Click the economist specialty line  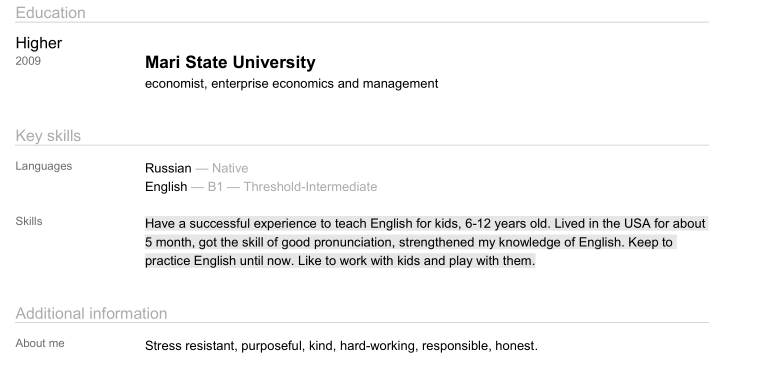pos(291,84)
